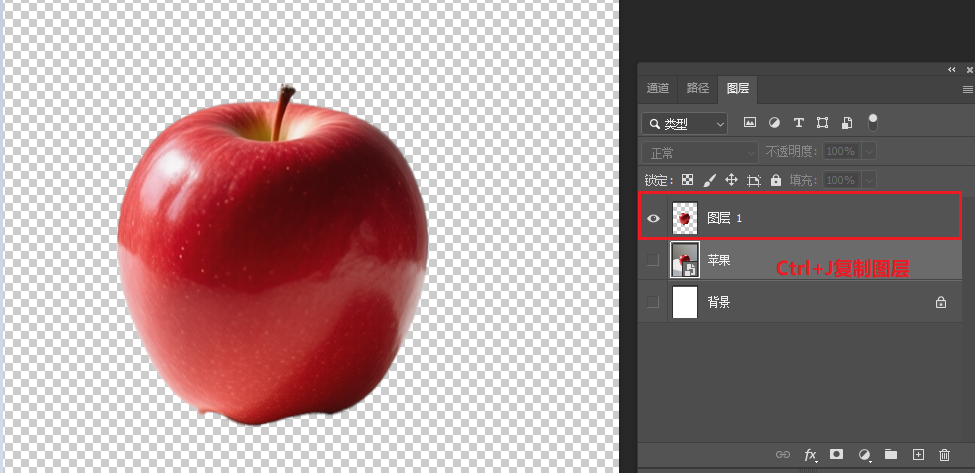Delete layer using the trash icon
The image size is (975, 473).
(x=944, y=455)
